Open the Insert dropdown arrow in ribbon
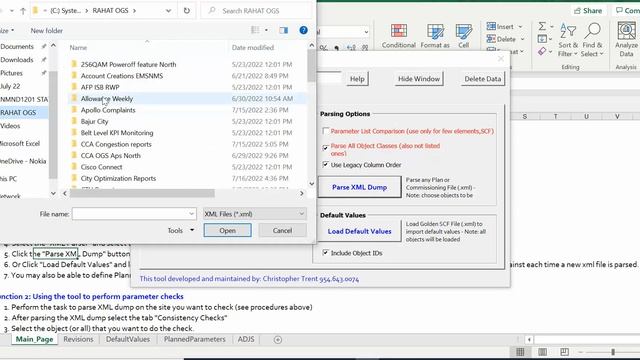Image resolution: width=640 pixels, height=360 pixels. pyautogui.click(x=520, y=27)
